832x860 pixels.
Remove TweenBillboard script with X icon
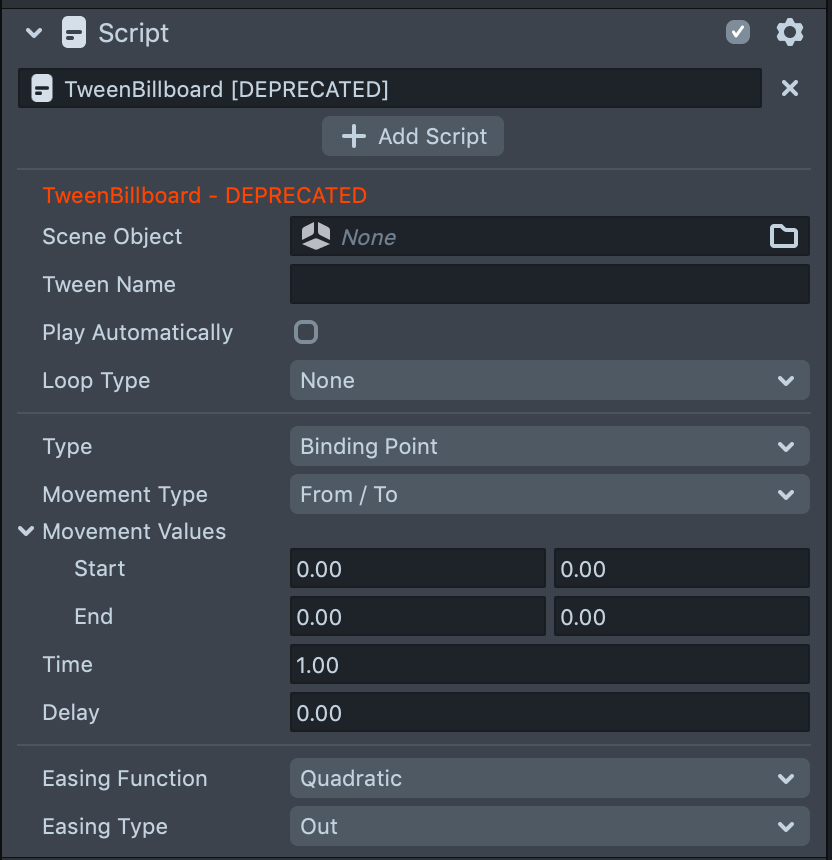(790, 88)
